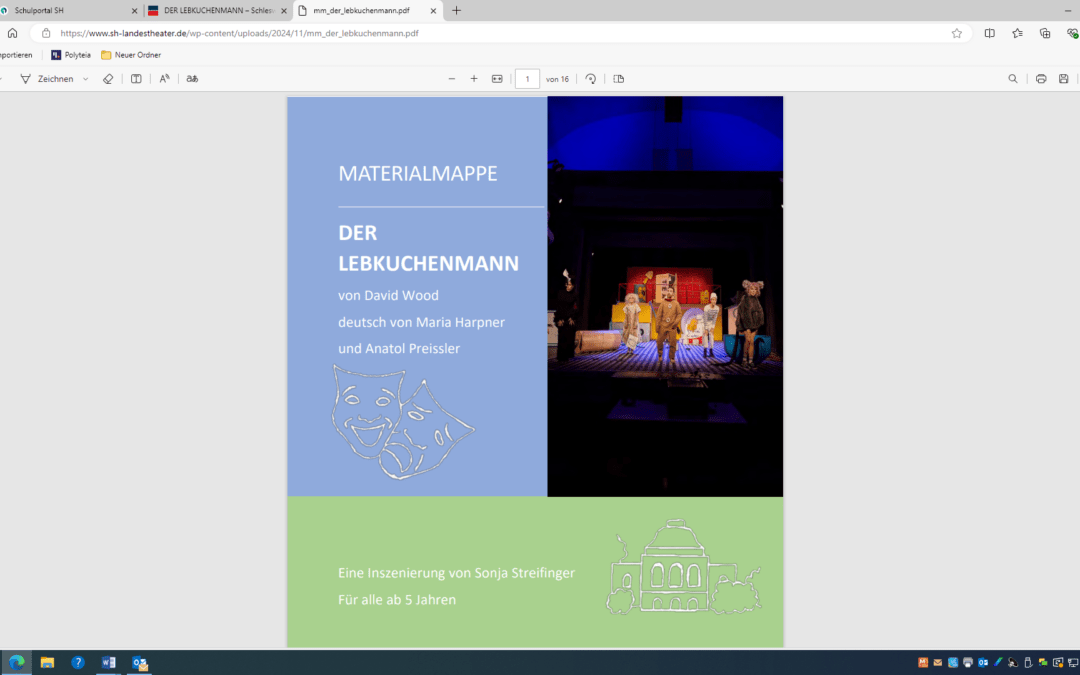The height and width of the screenshot is (675, 1080).
Task: Click the 'Für alle ab 5 Jahren' text
Action: [x=397, y=600]
